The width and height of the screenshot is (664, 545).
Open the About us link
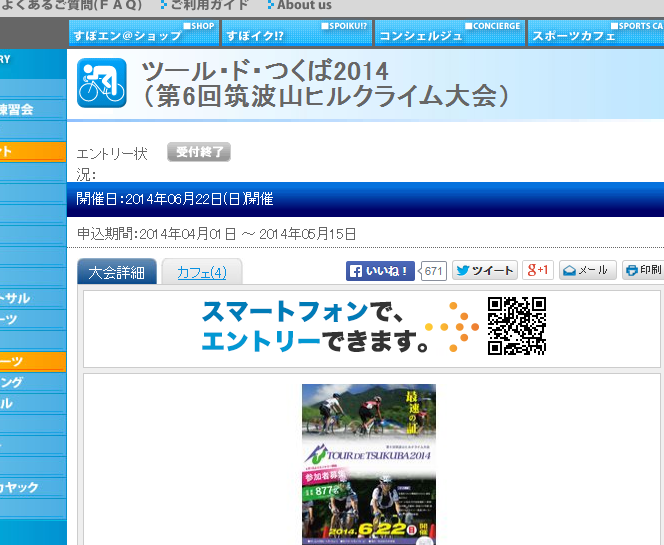303,6
